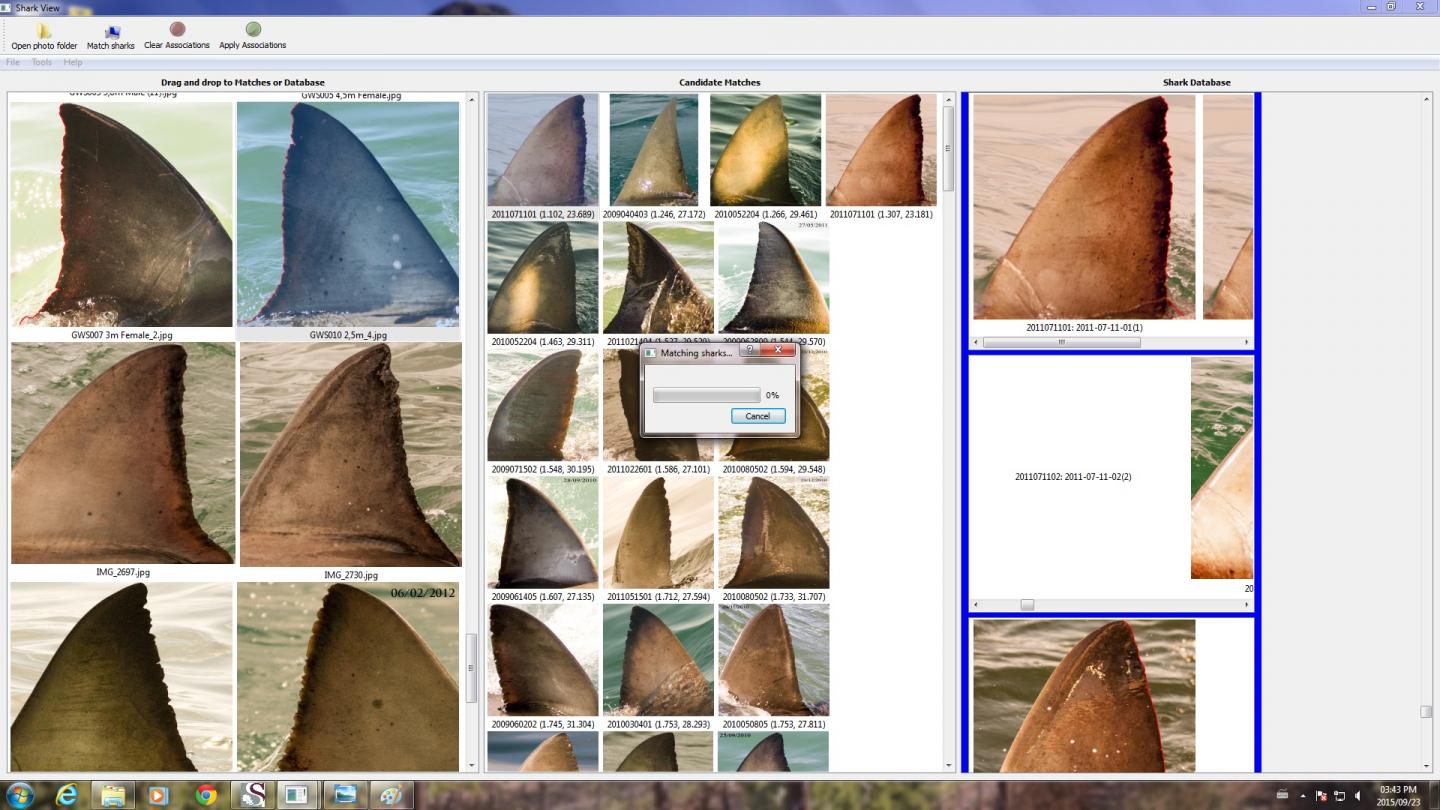Open Windows Explorer from the taskbar

coord(112,795)
